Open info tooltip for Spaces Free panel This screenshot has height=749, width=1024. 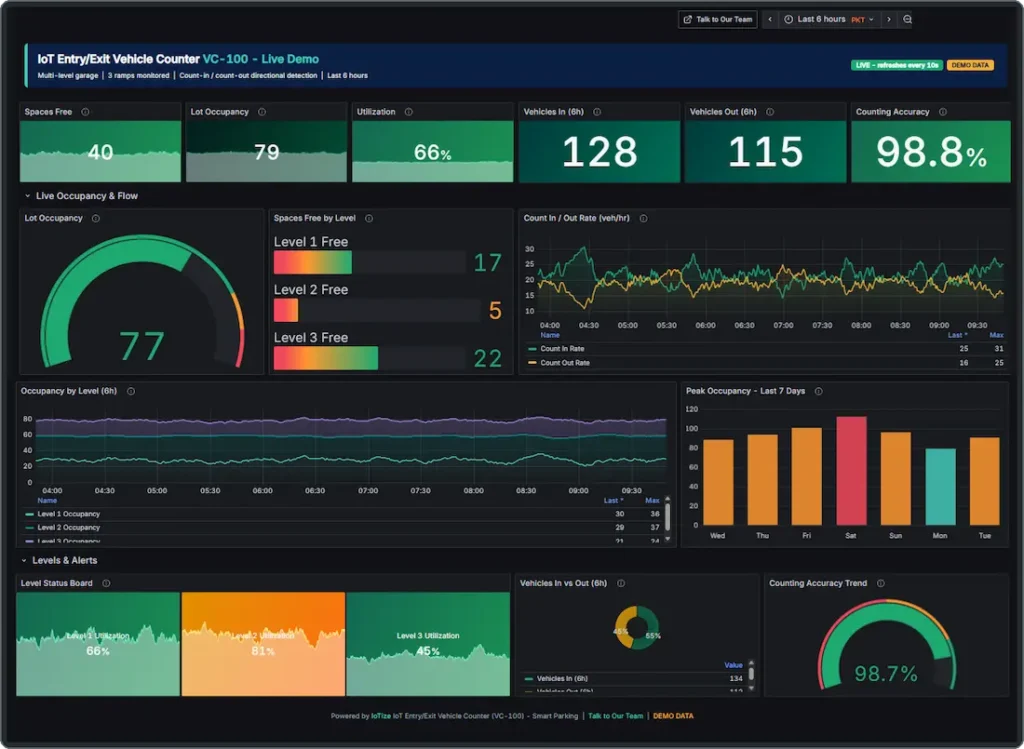tap(85, 112)
